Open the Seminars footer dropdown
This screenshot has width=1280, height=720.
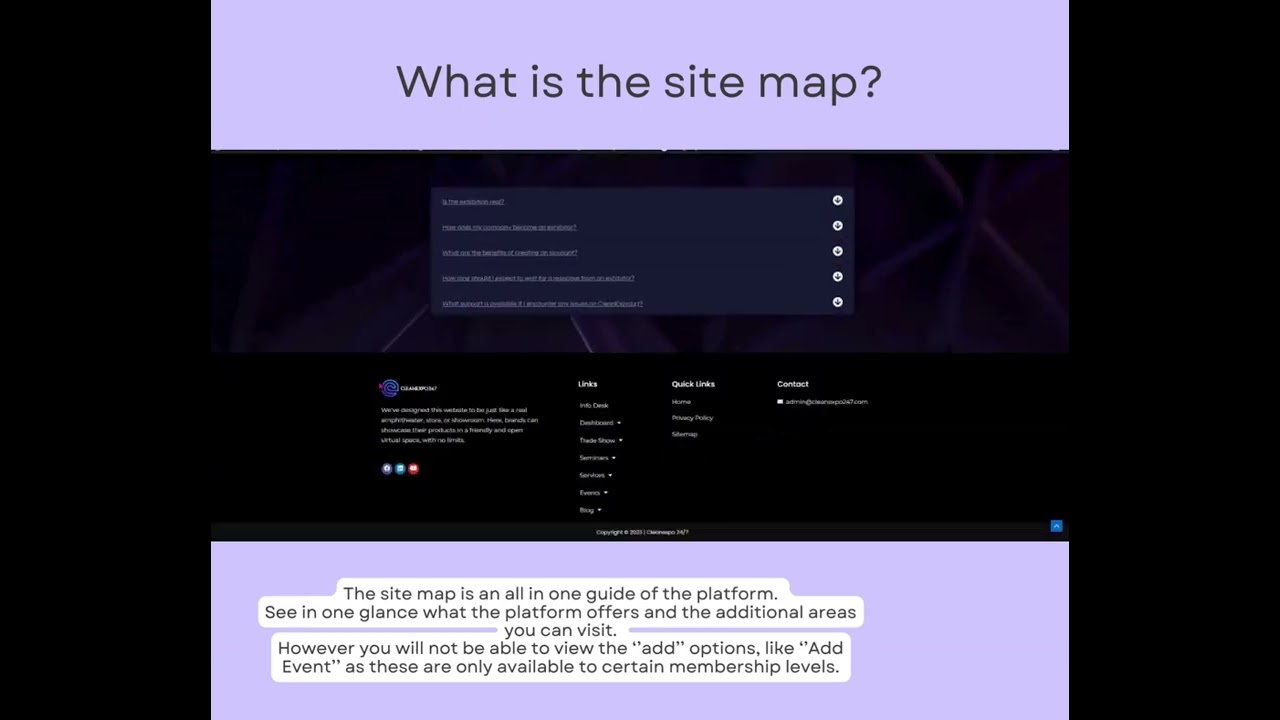pyautogui.click(x=598, y=458)
